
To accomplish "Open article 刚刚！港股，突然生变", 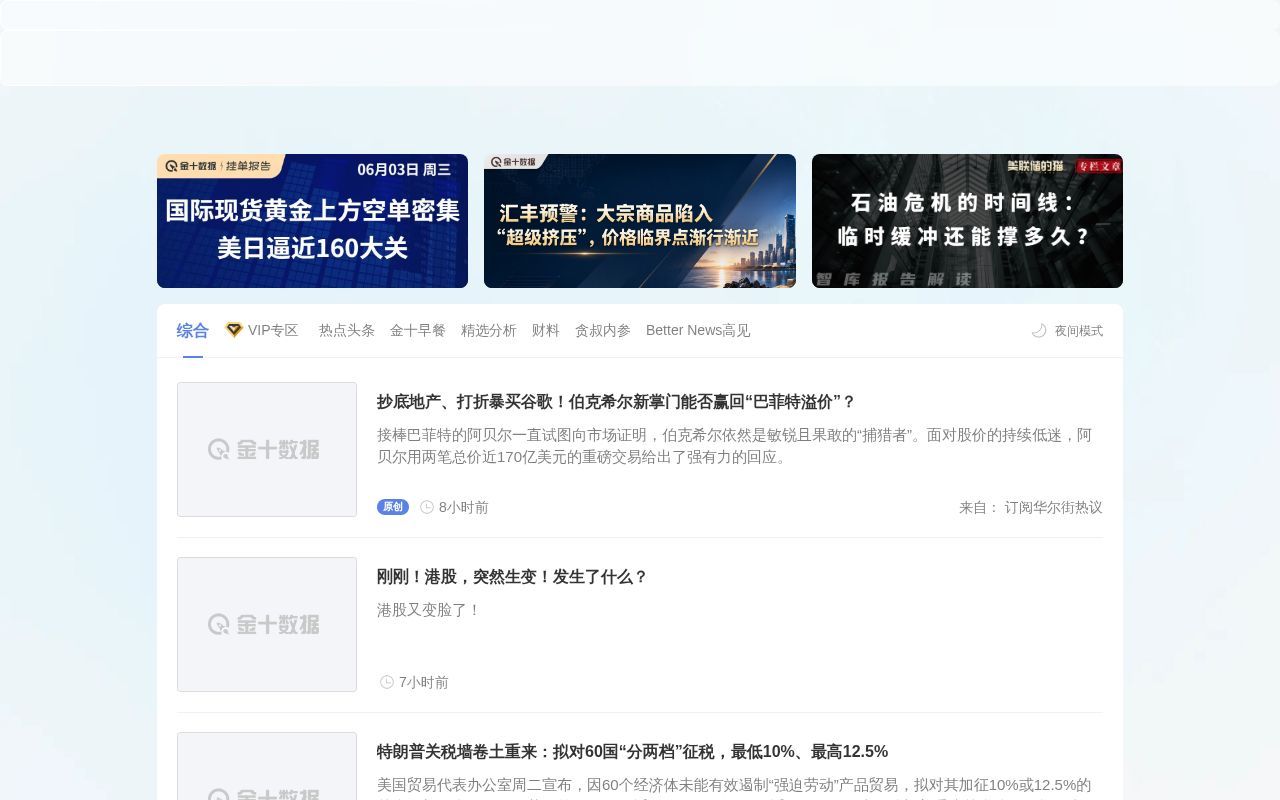I will pos(512,577).
